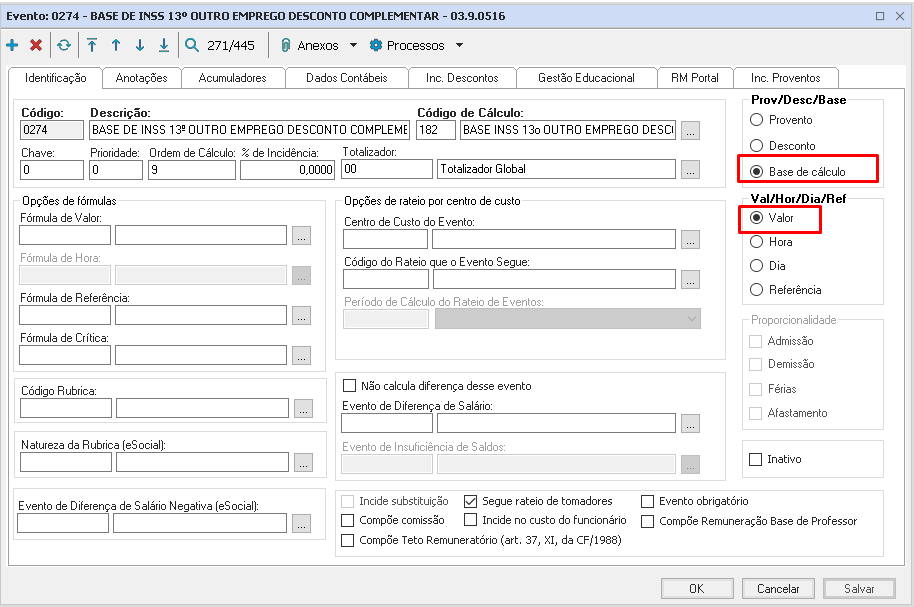Expand the Processos dropdown arrow
Image resolution: width=914 pixels, height=607 pixels.
coord(459,45)
